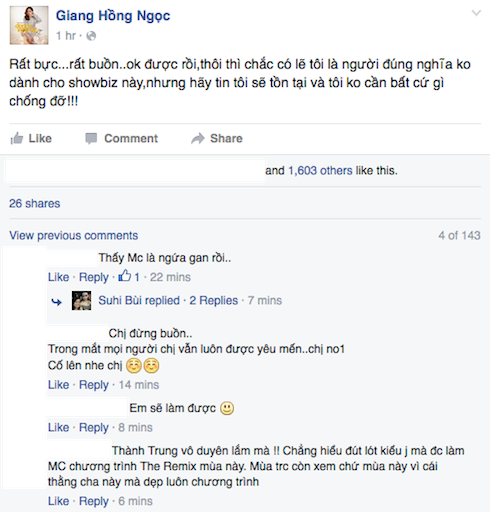Like the 'Thấy Mc là ngứa gan' comment
Screen dimensions: 490x512
(58, 277)
